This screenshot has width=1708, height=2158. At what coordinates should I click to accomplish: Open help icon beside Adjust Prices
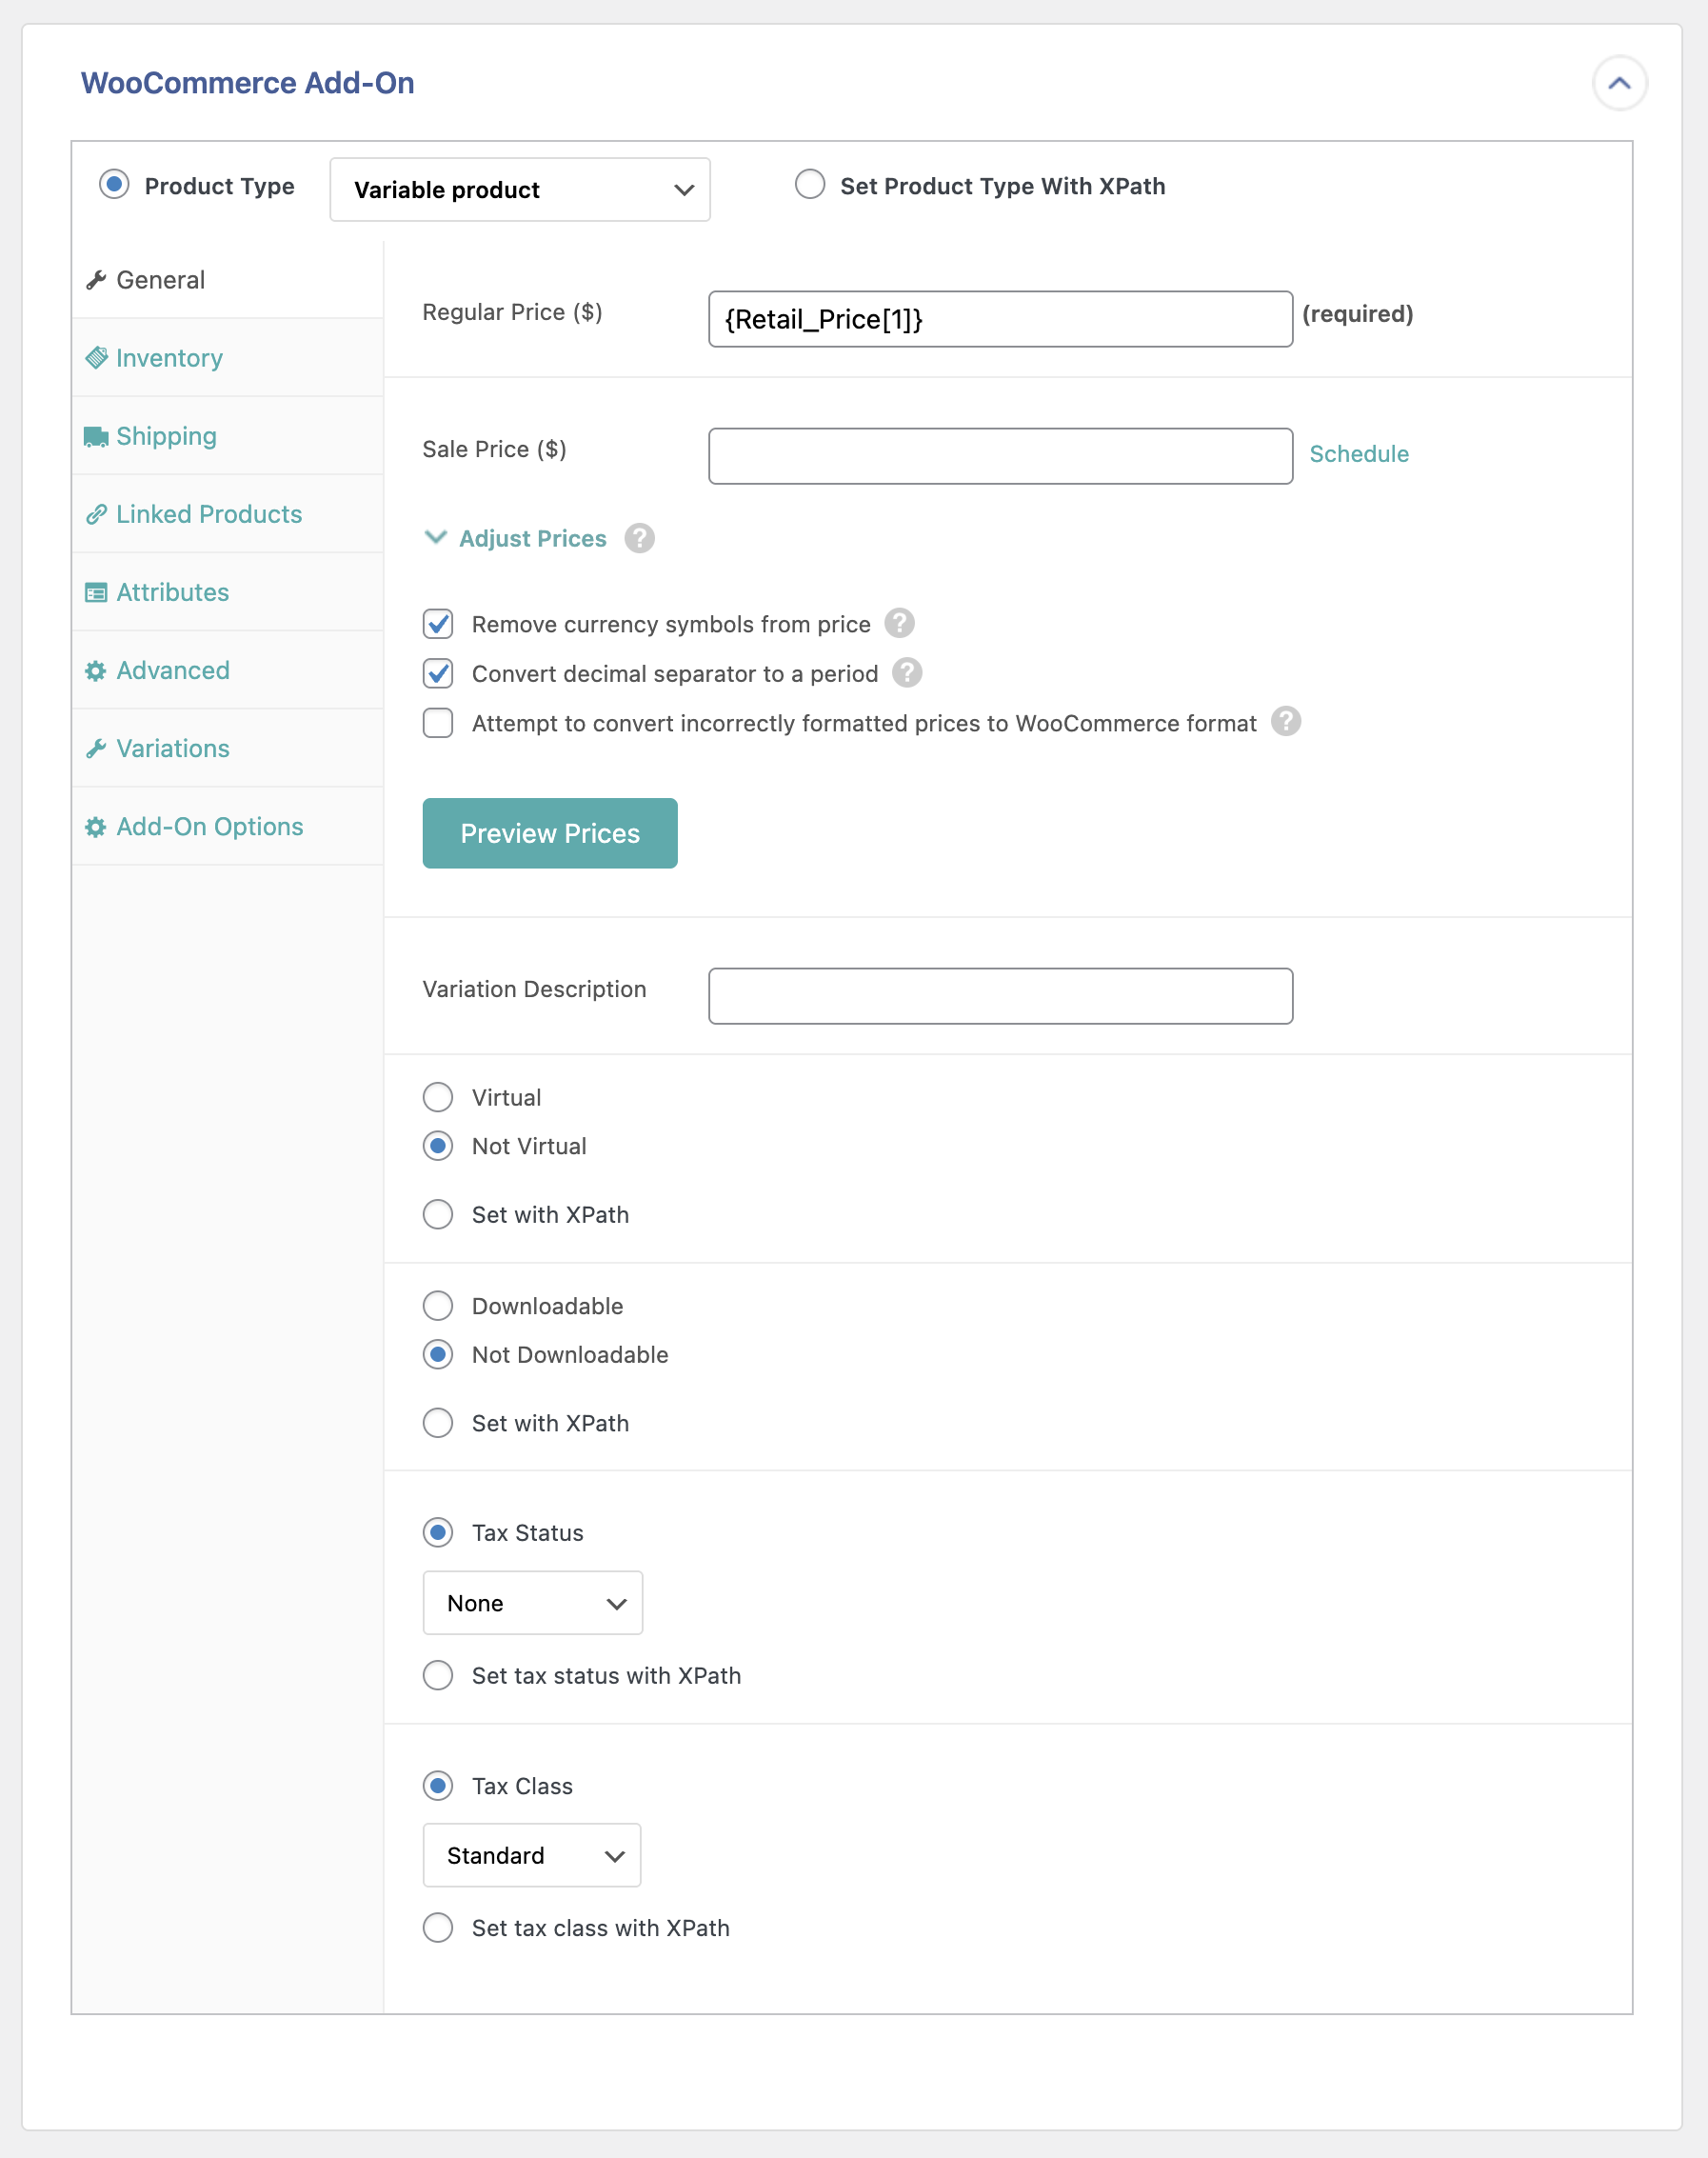tap(639, 539)
